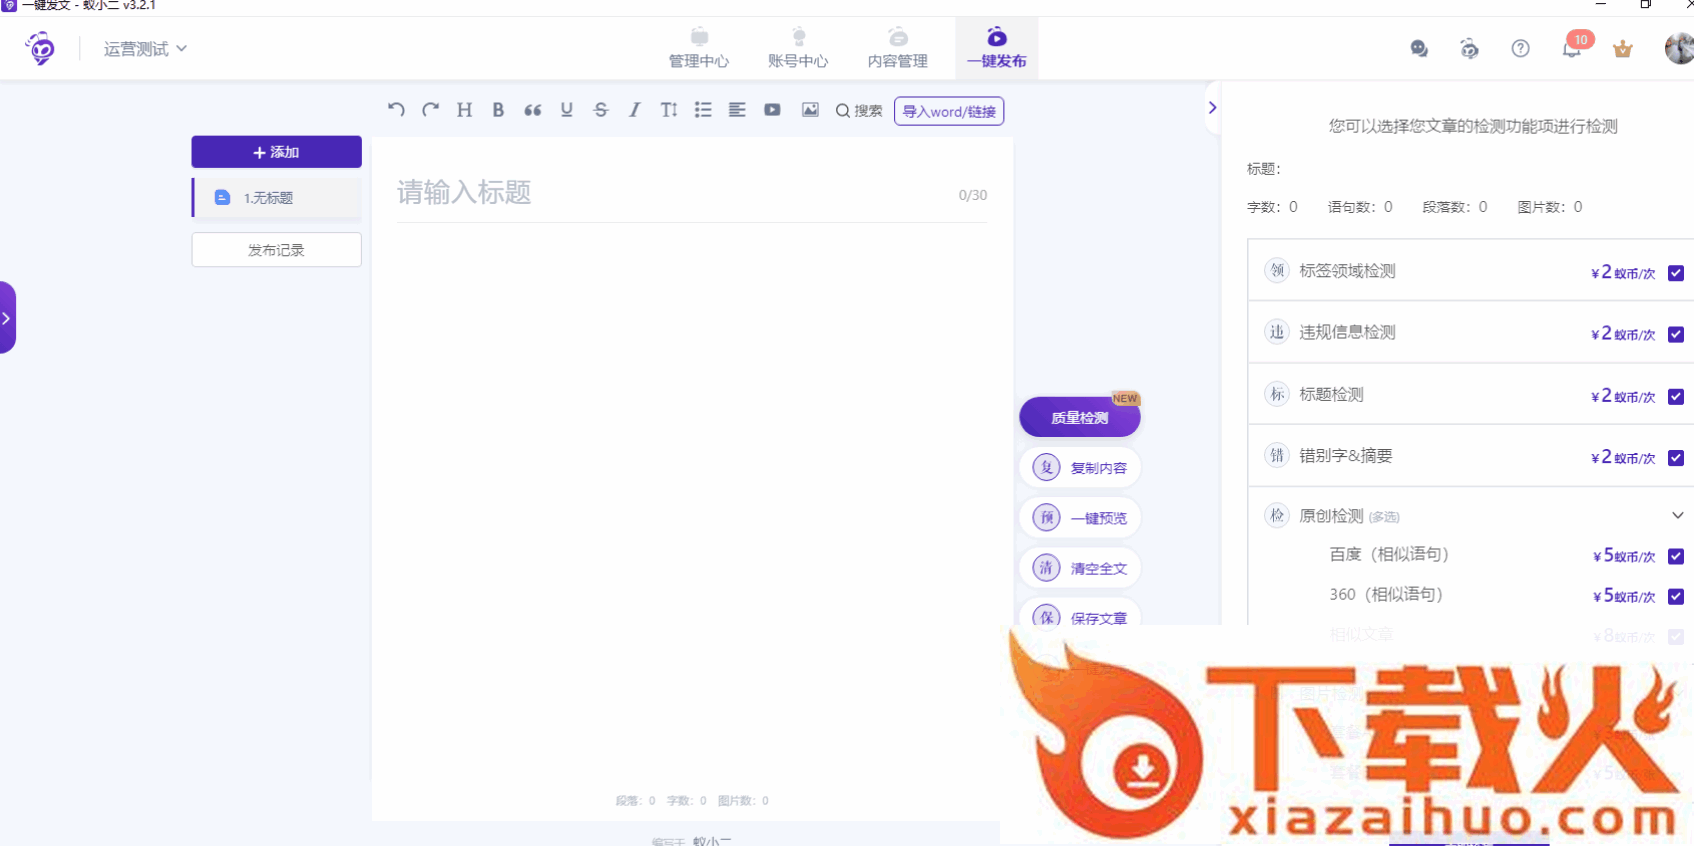Toggle strikethrough text formatting
This screenshot has width=1694, height=846.
(x=600, y=110)
